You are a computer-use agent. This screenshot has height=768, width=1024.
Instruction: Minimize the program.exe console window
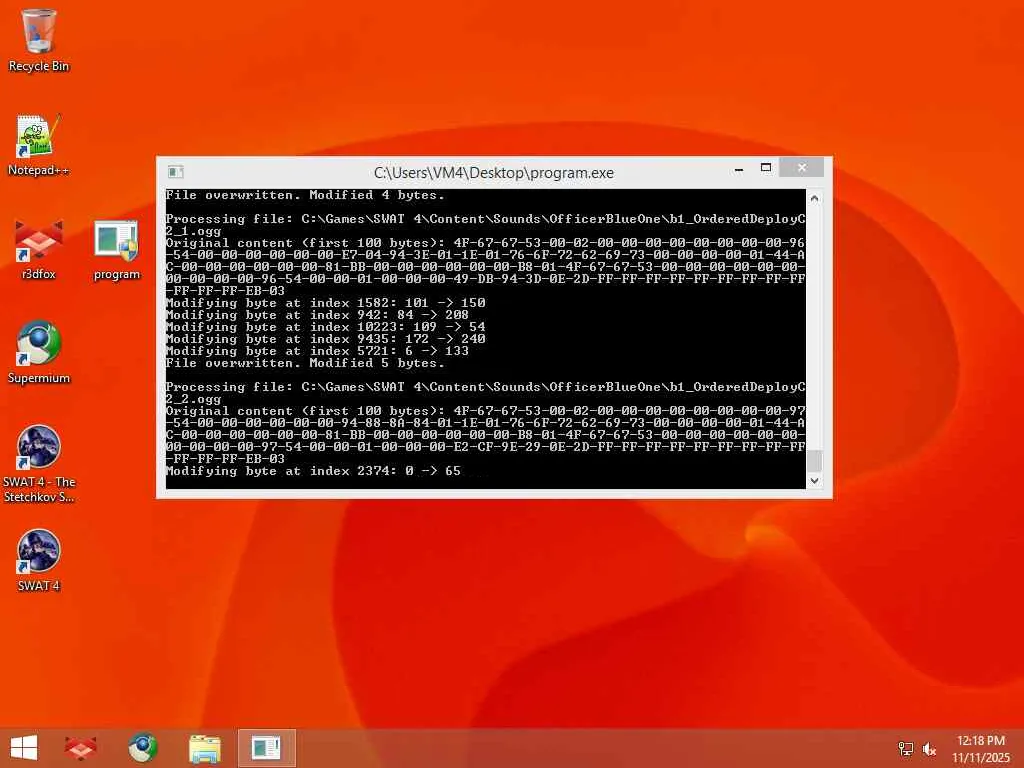click(739, 169)
